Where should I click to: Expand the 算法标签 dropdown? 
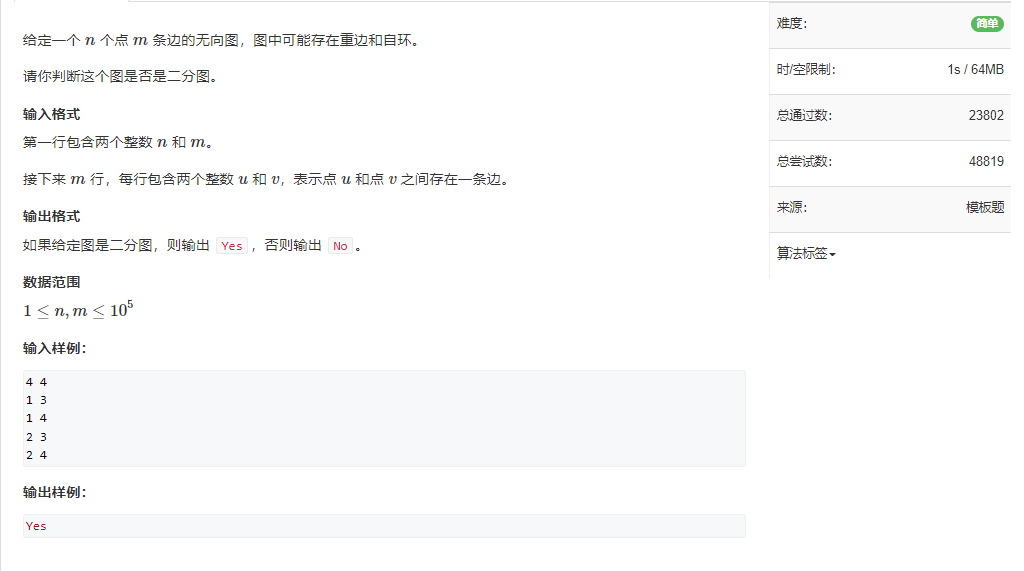pyautogui.click(x=806, y=253)
